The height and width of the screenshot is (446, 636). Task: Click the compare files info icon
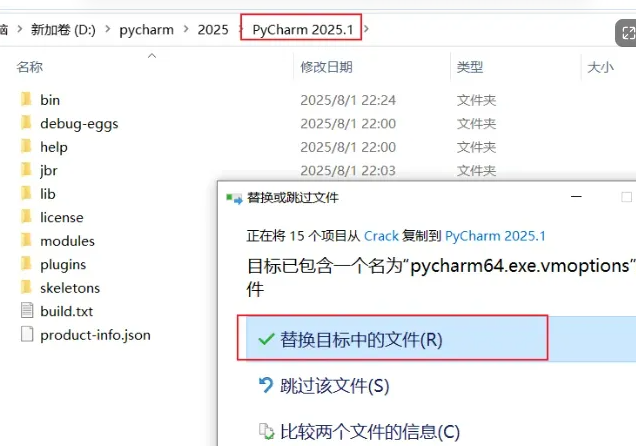coord(266,431)
